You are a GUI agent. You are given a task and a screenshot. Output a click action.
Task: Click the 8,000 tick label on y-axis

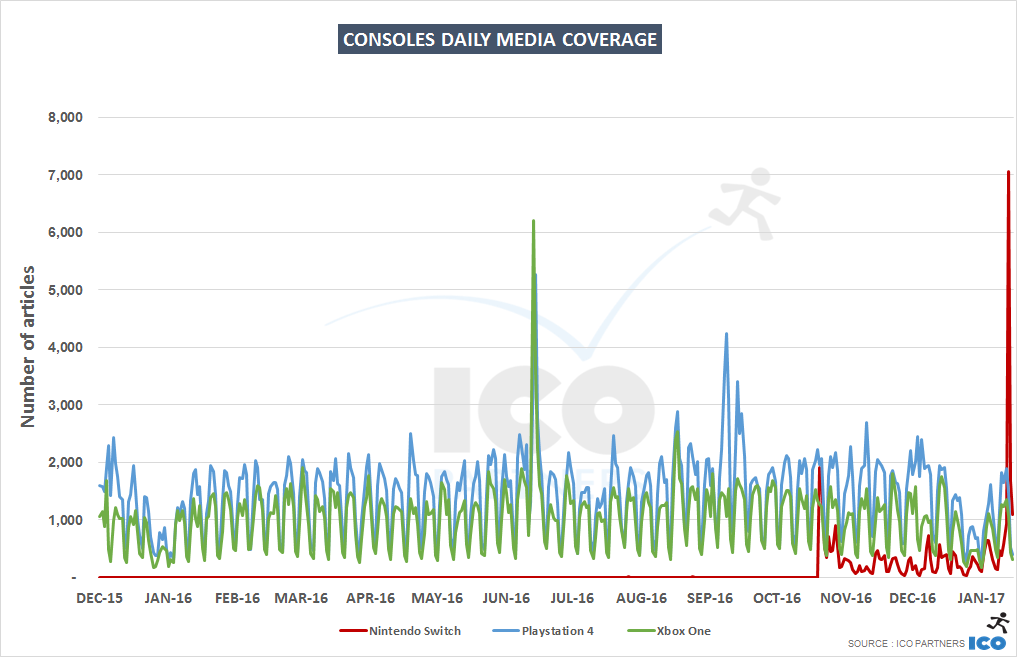click(x=65, y=117)
